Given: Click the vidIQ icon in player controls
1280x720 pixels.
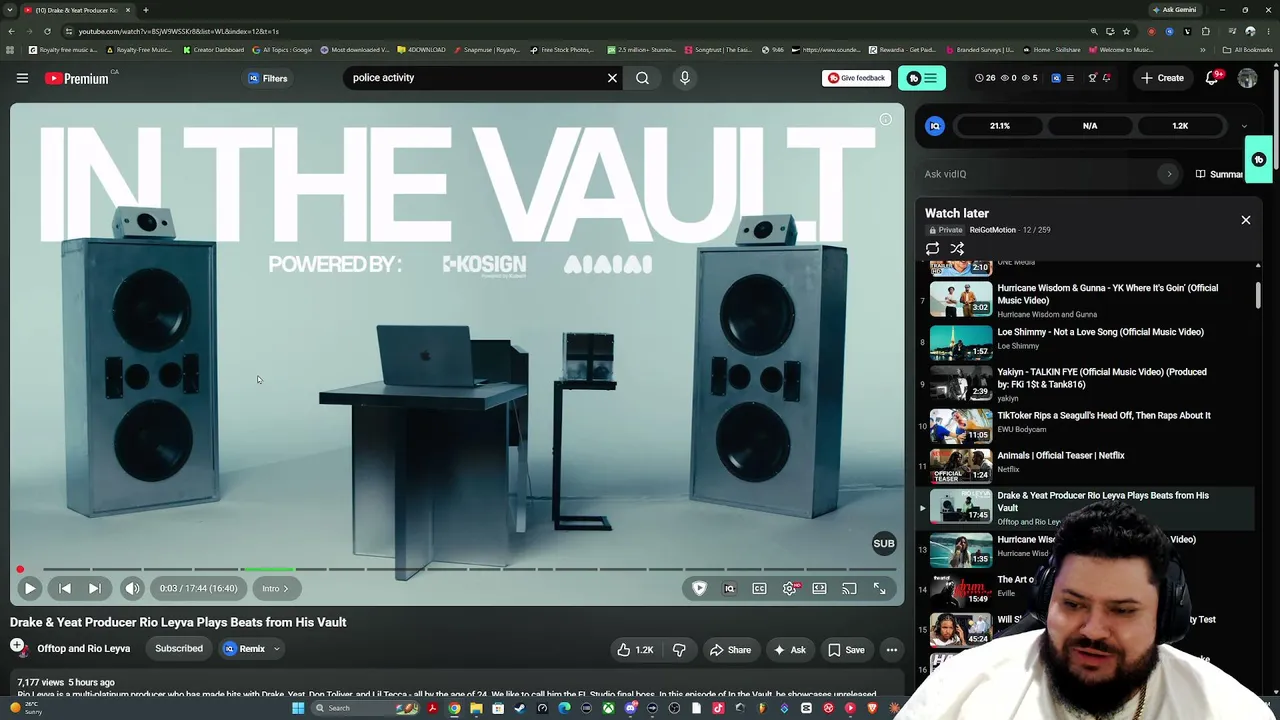Looking at the screenshot, I should (x=729, y=589).
